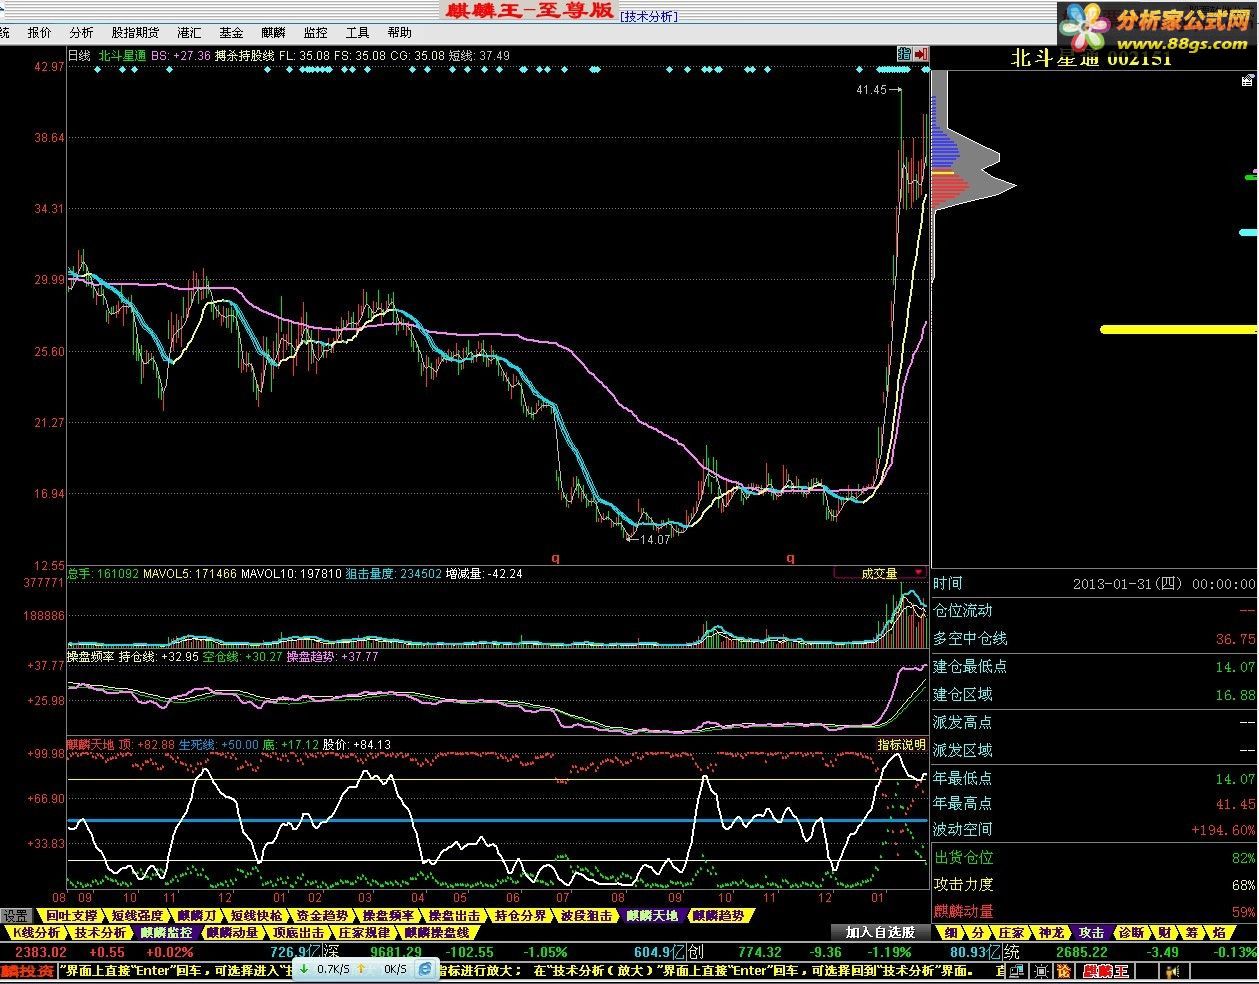The image size is (1259, 984).
Task: Open the 工具 menu
Action: pos(357,33)
